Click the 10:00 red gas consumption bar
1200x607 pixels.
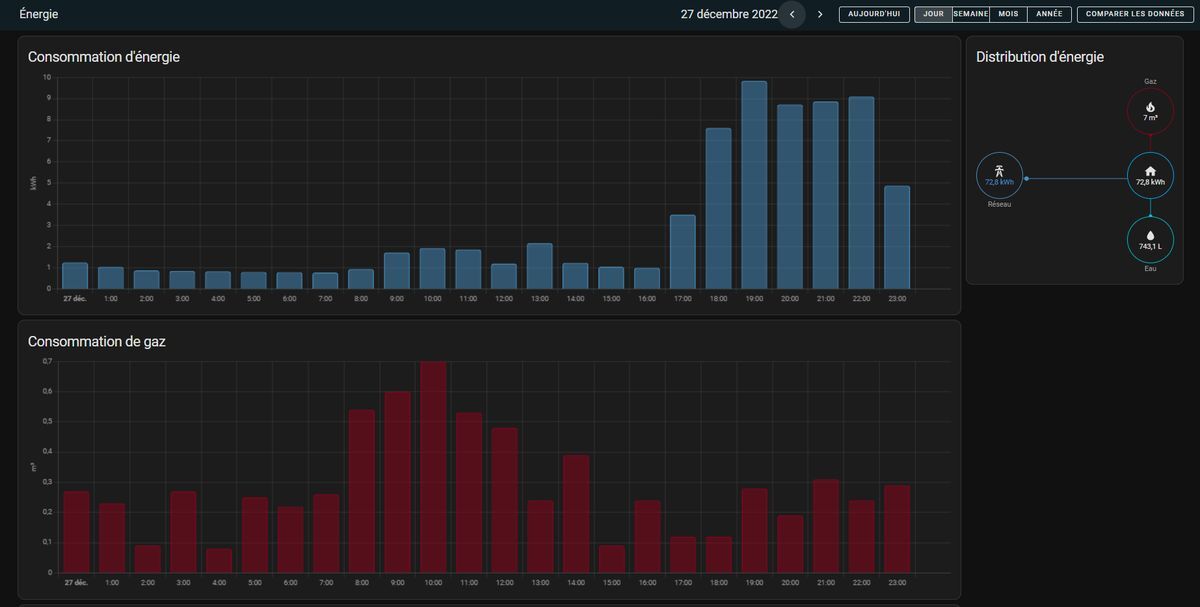[433, 467]
